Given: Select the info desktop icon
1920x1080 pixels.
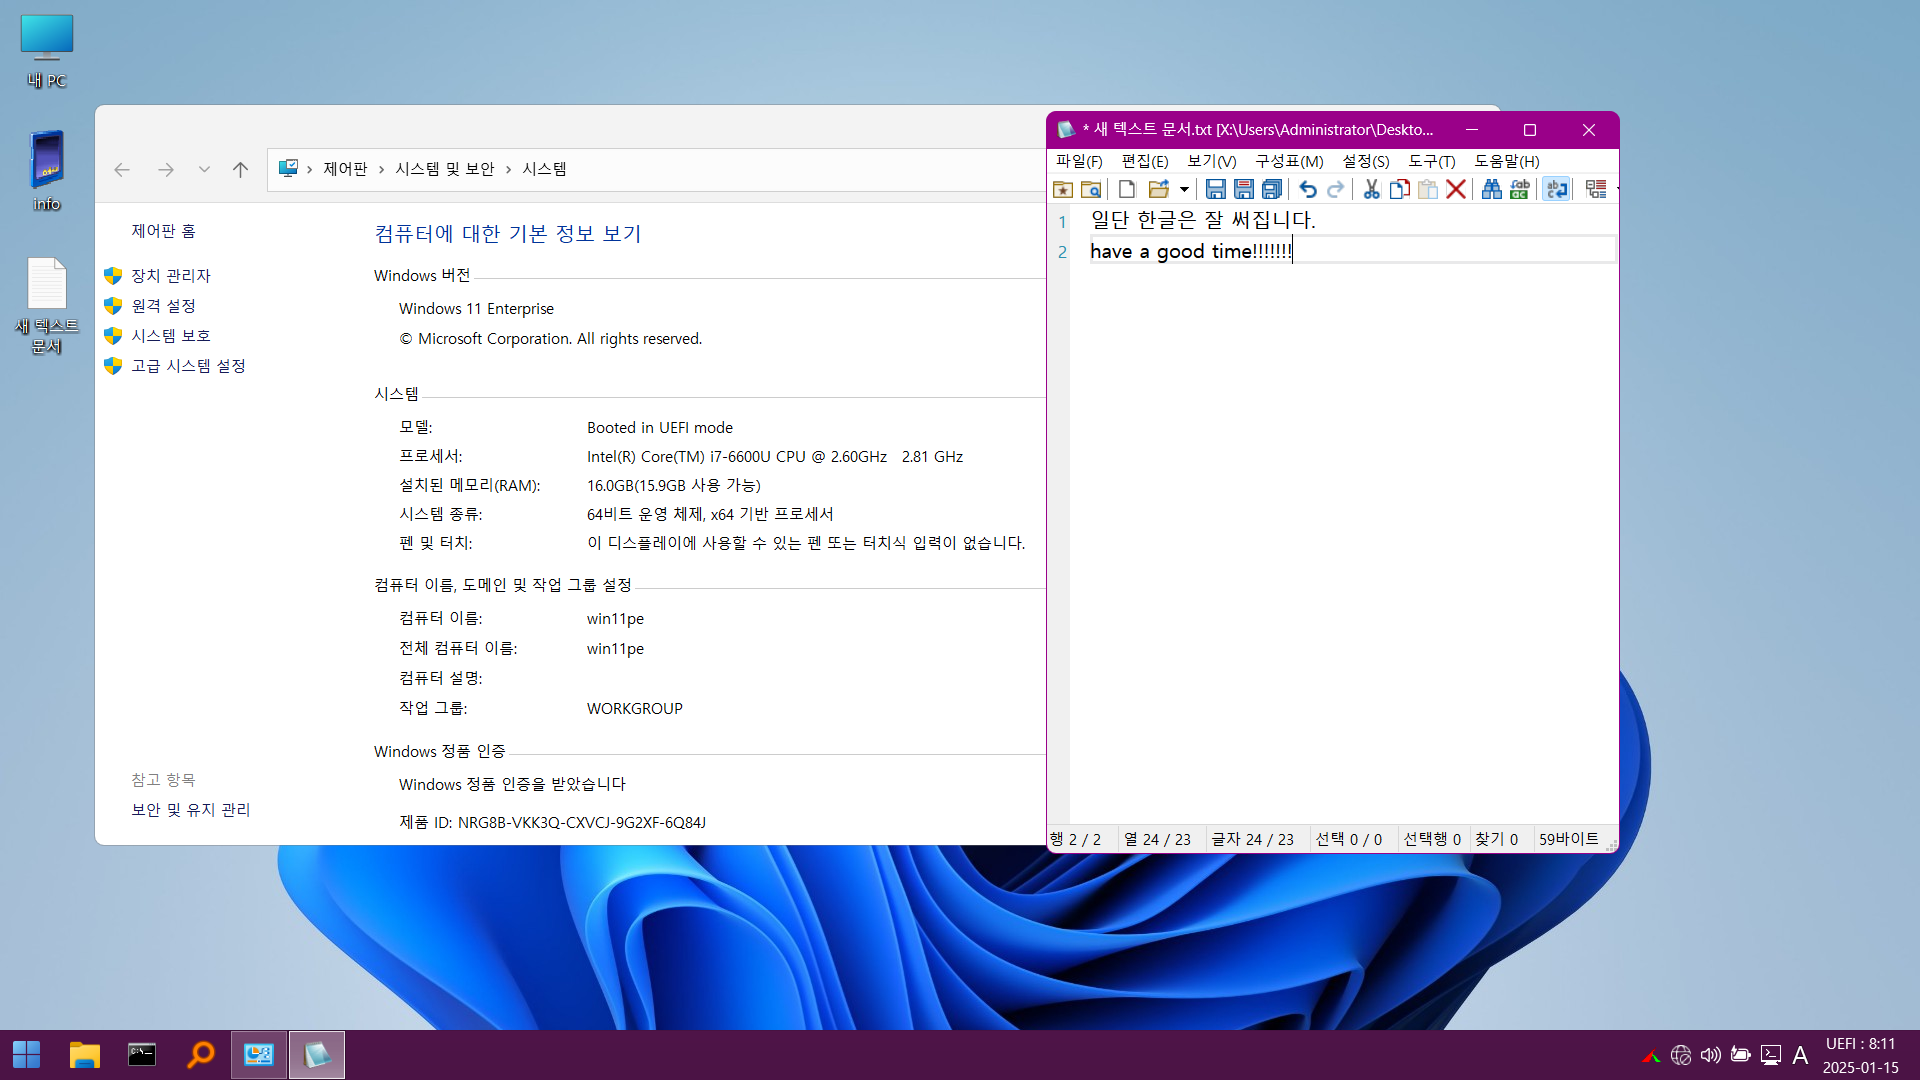Looking at the screenshot, I should (46, 171).
